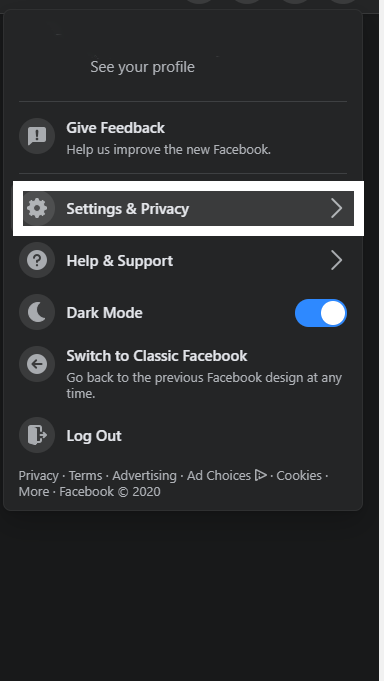
Task: Select Switch to Classic Facebook option
Action: (x=183, y=374)
